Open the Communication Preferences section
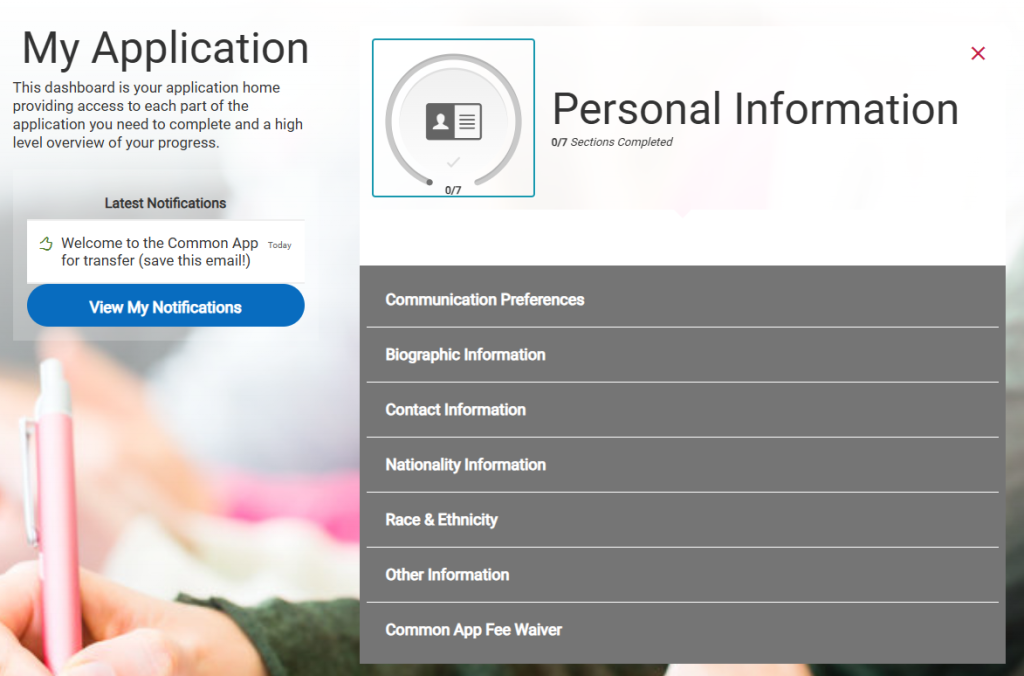This screenshot has width=1024, height=676. point(485,300)
